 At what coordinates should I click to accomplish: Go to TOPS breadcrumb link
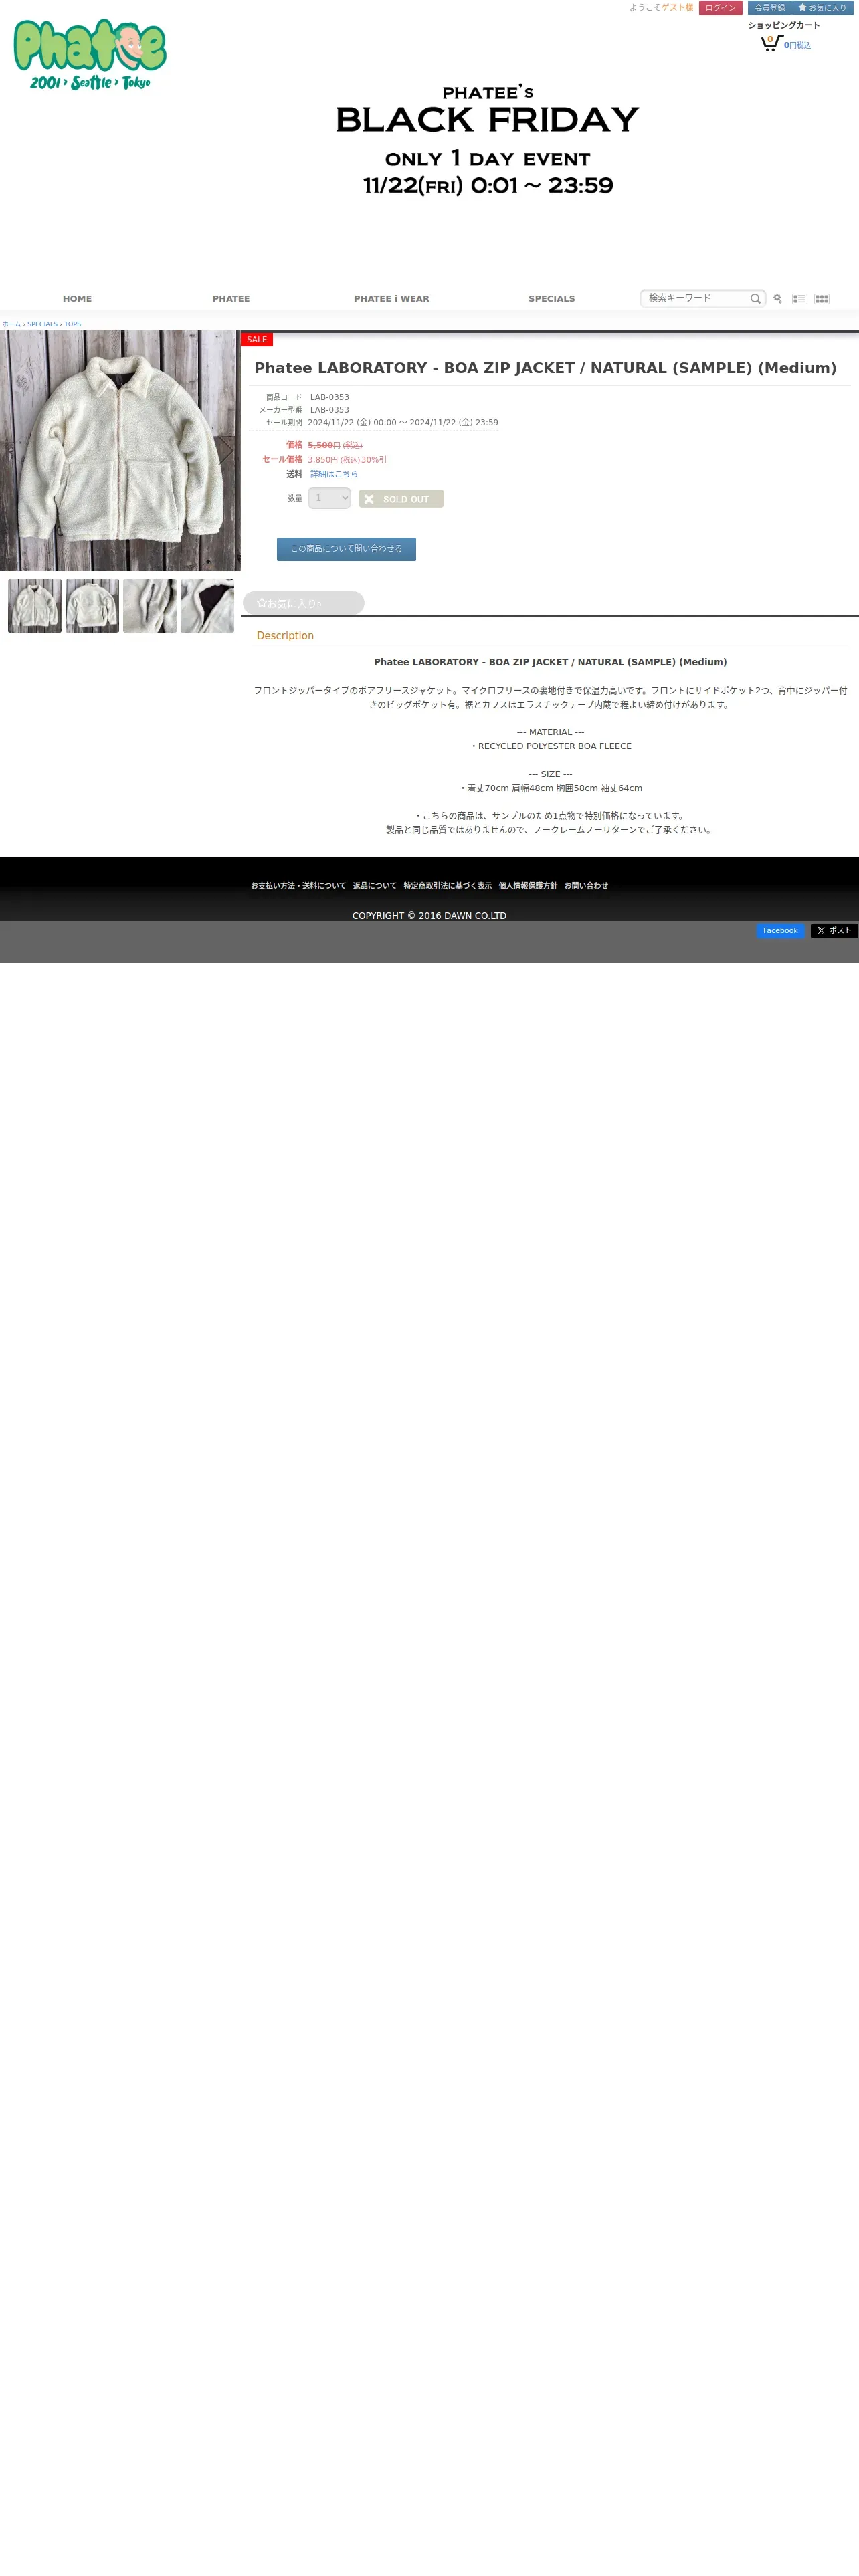pyautogui.click(x=73, y=324)
